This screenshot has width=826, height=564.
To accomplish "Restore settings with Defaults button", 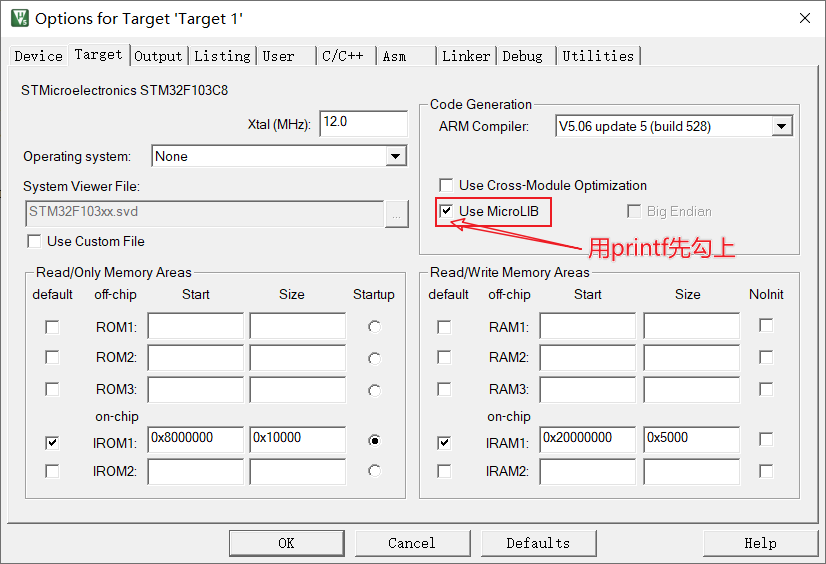I will [538, 543].
